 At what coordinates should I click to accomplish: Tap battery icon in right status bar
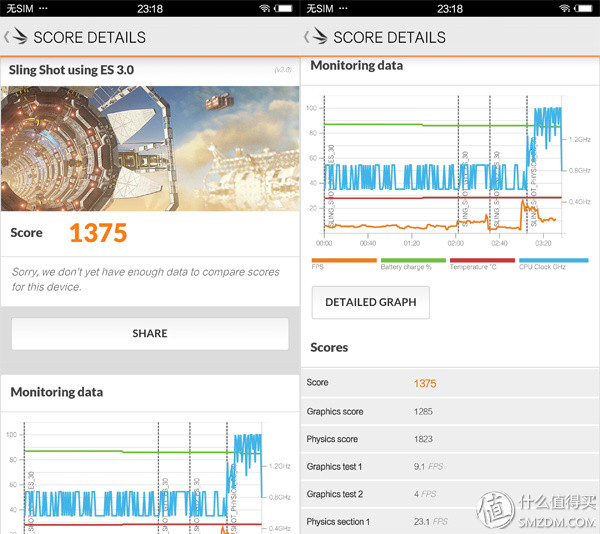[583, 8]
